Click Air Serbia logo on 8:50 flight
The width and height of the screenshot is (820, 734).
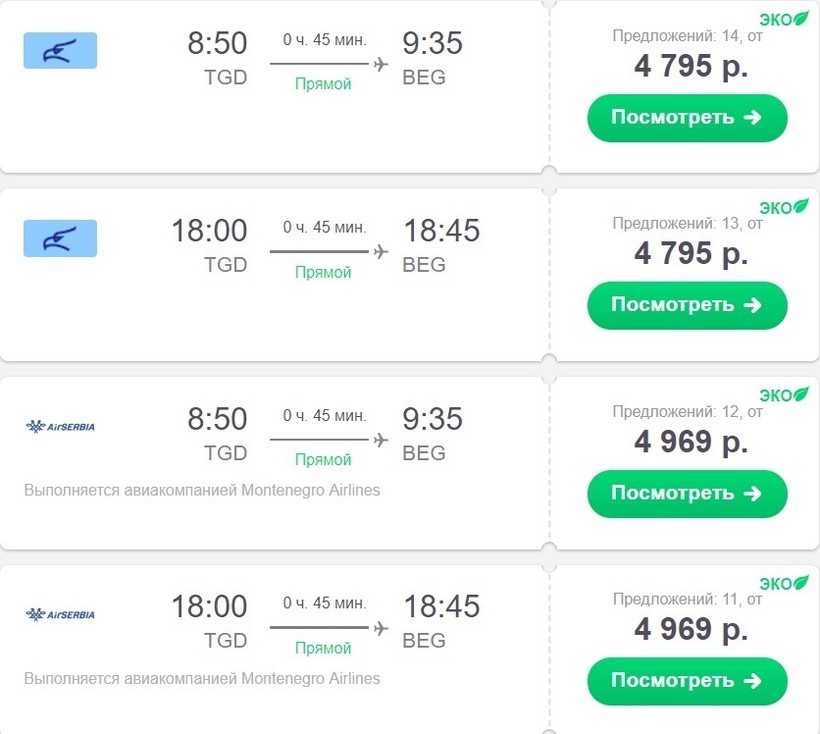click(x=60, y=427)
